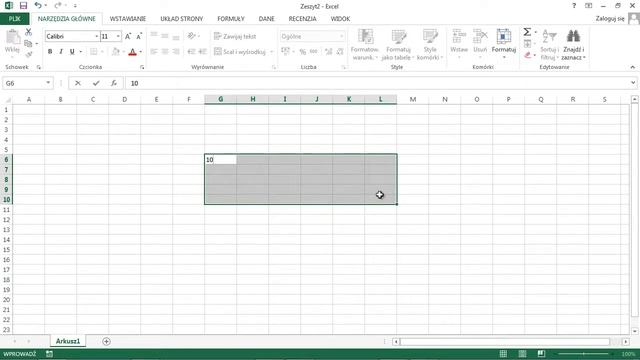Click the formula bar input showing 10
Screen dimensions: 640x360
tap(378, 83)
